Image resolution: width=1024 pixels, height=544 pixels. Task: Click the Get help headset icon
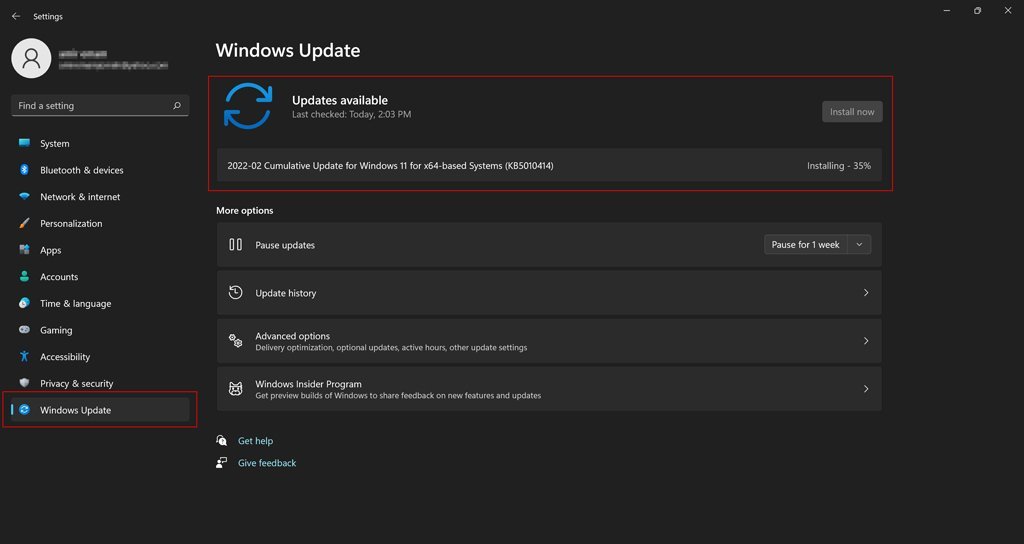(222, 440)
